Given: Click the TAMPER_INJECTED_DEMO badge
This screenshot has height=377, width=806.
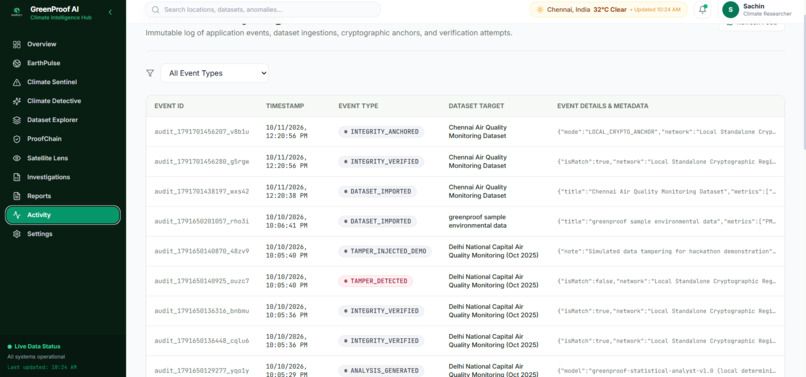Looking at the screenshot, I should [x=385, y=252].
